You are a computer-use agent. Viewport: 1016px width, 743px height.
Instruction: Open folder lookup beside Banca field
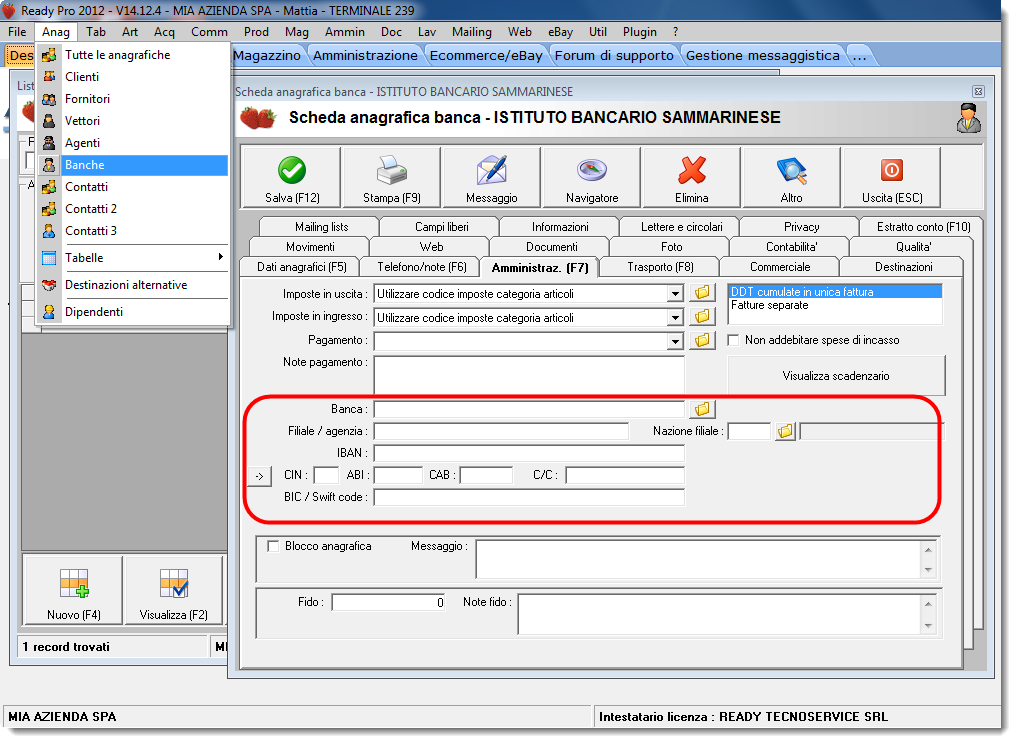pos(702,409)
